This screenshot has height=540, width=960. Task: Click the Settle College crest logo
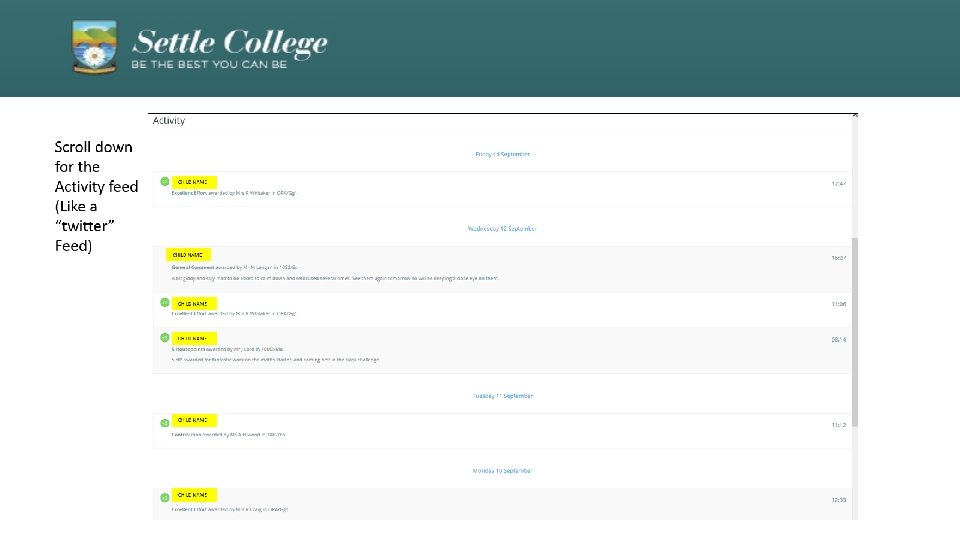94,47
